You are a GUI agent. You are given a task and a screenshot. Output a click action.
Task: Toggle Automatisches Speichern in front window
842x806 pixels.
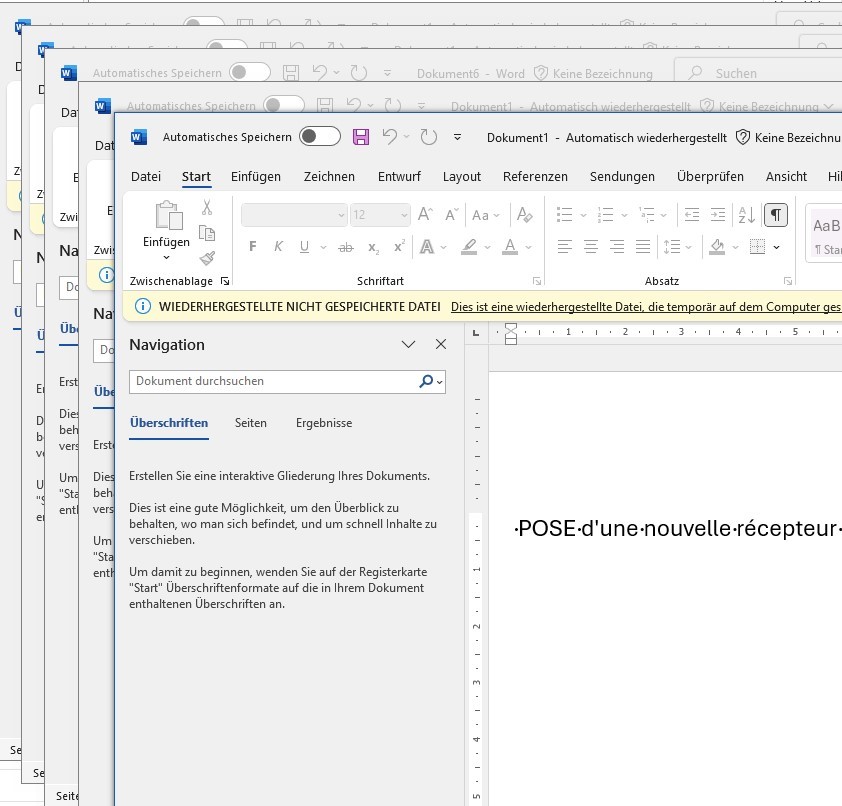pyautogui.click(x=320, y=136)
